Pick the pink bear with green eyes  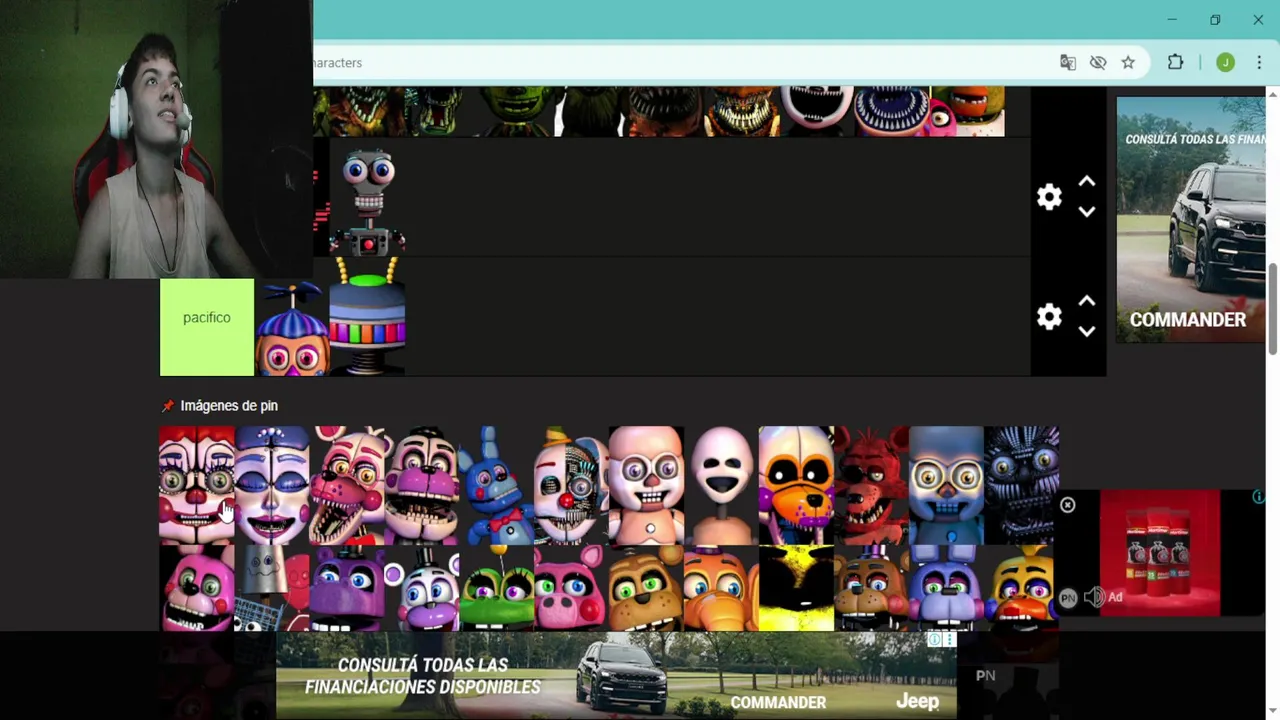197,588
